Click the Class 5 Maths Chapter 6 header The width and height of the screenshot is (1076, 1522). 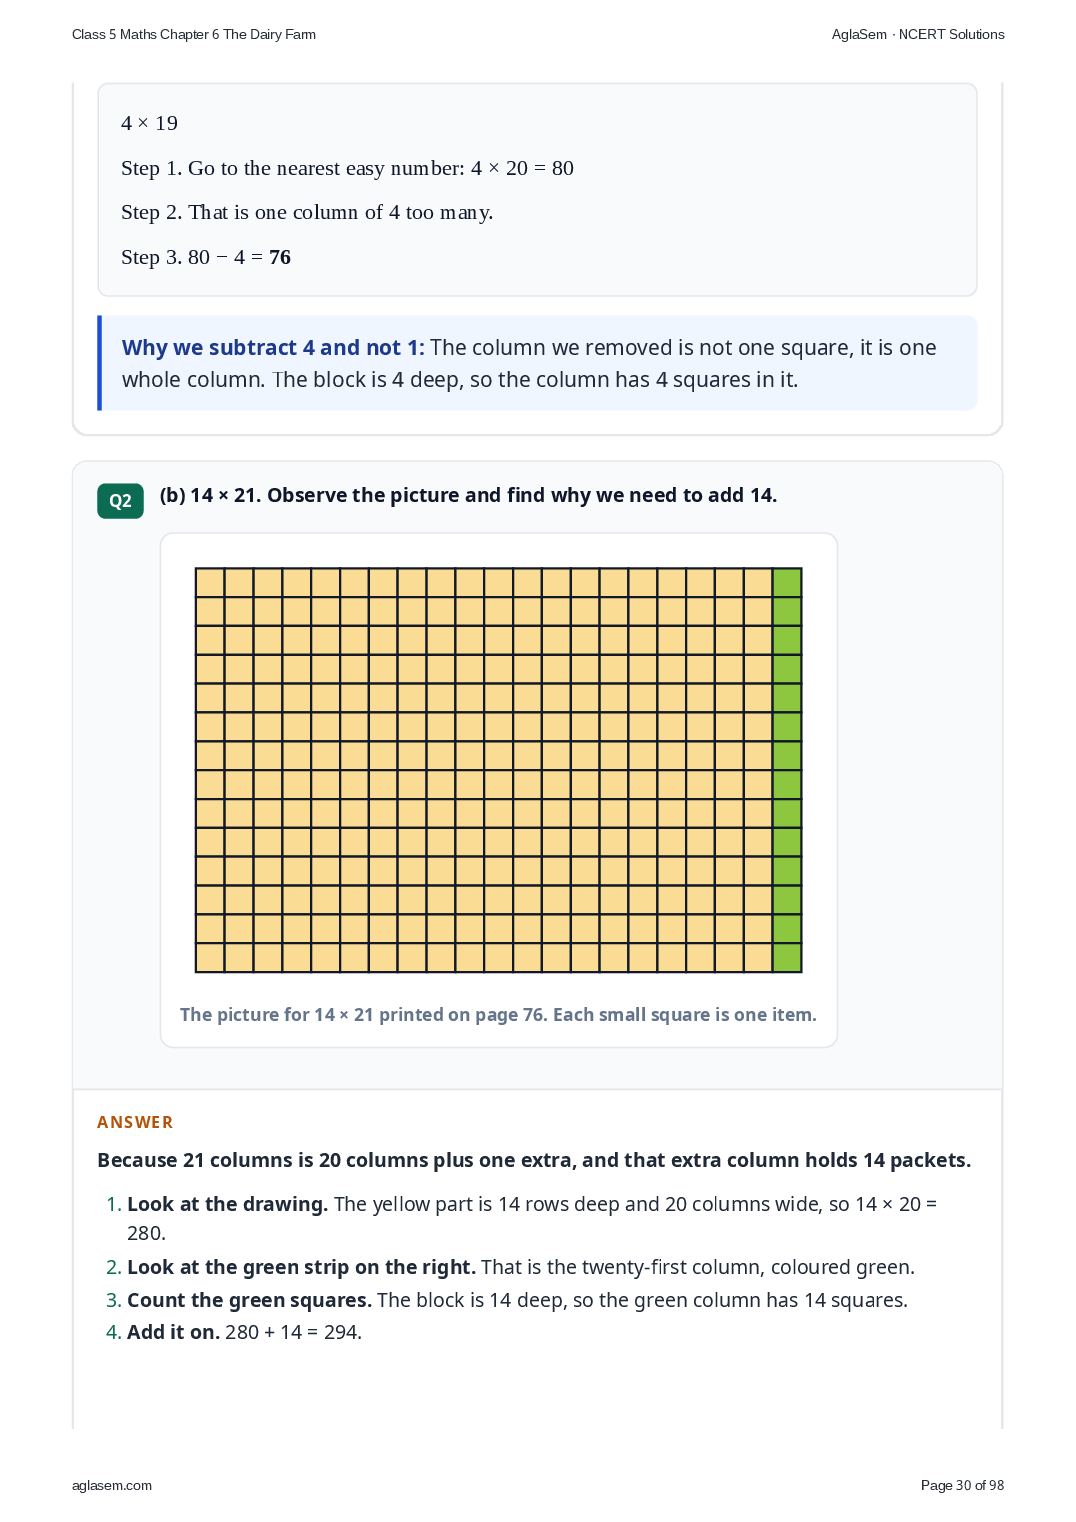pyautogui.click(x=194, y=34)
